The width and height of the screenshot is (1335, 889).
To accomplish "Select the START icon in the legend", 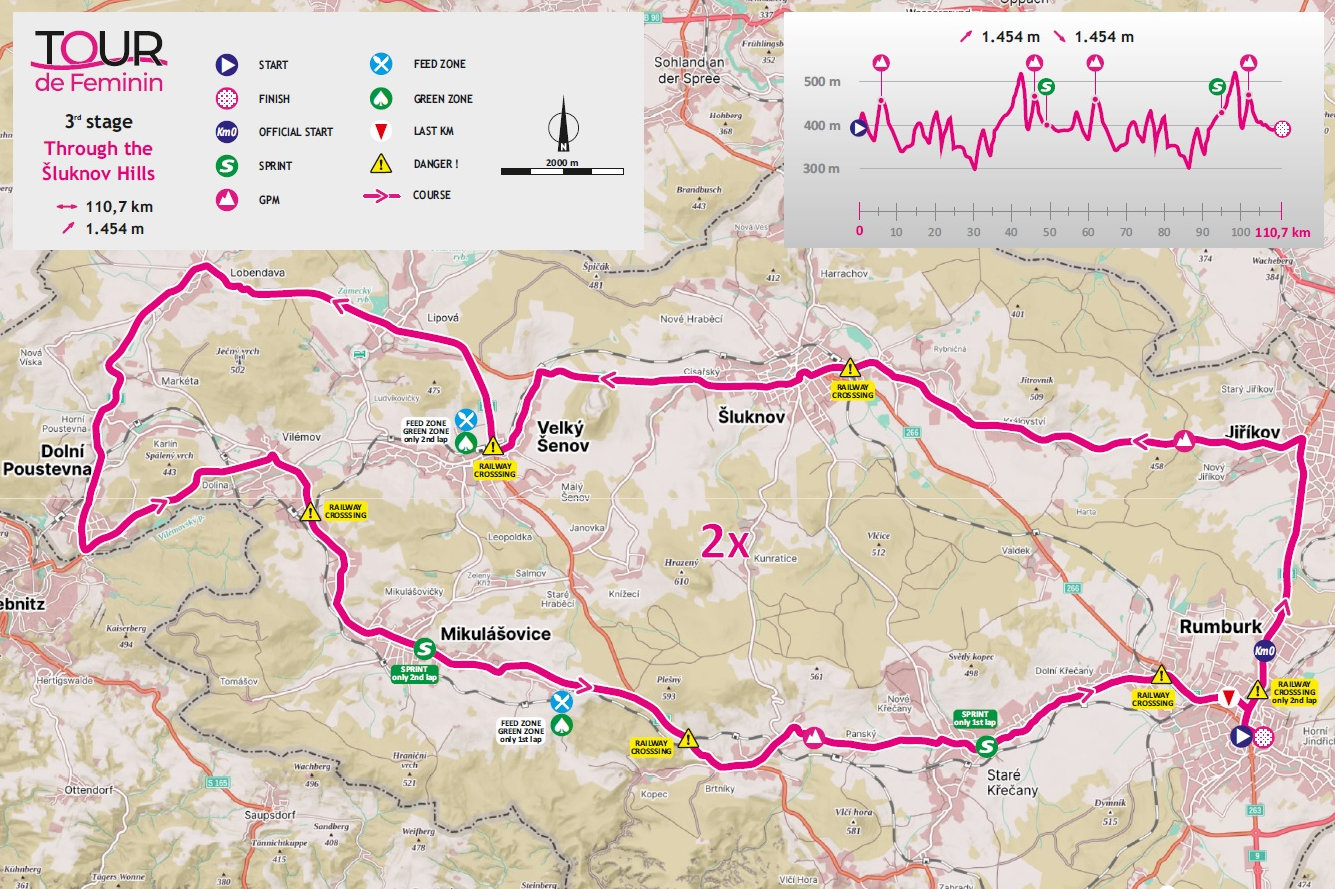I will pos(227,65).
